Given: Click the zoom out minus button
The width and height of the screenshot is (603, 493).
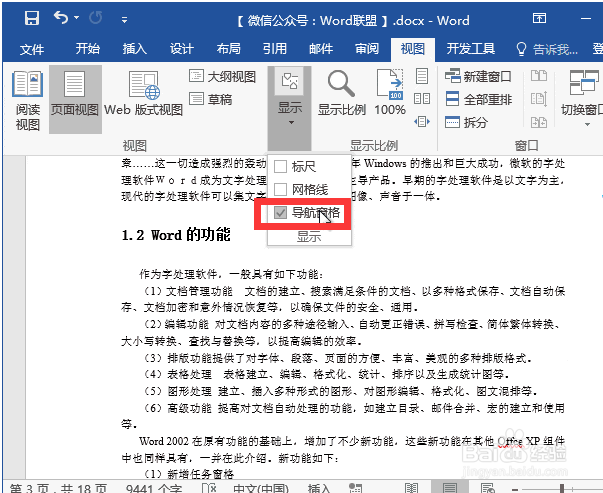Looking at the screenshot, I should [x=515, y=489].
